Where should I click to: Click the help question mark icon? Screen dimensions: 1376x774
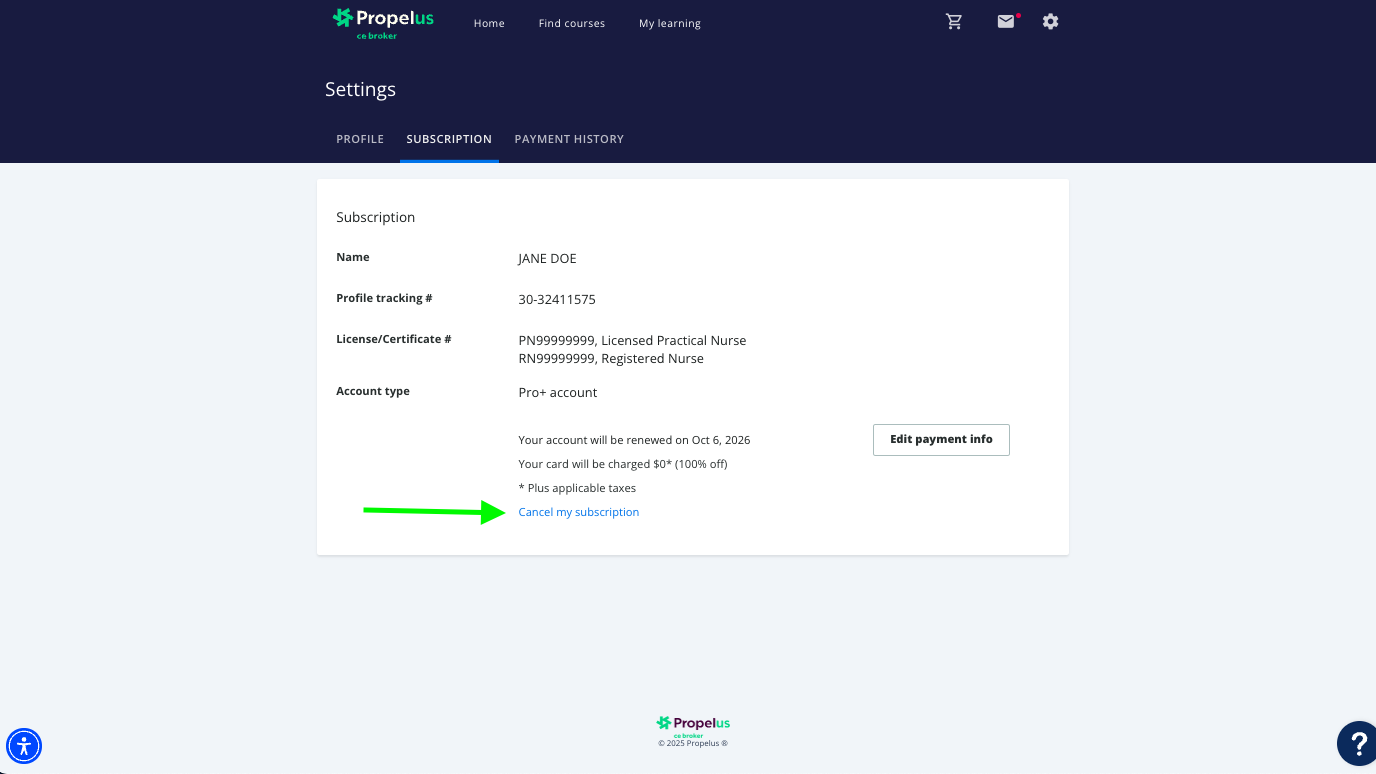pyautogui.click(x=1358, y=744)
